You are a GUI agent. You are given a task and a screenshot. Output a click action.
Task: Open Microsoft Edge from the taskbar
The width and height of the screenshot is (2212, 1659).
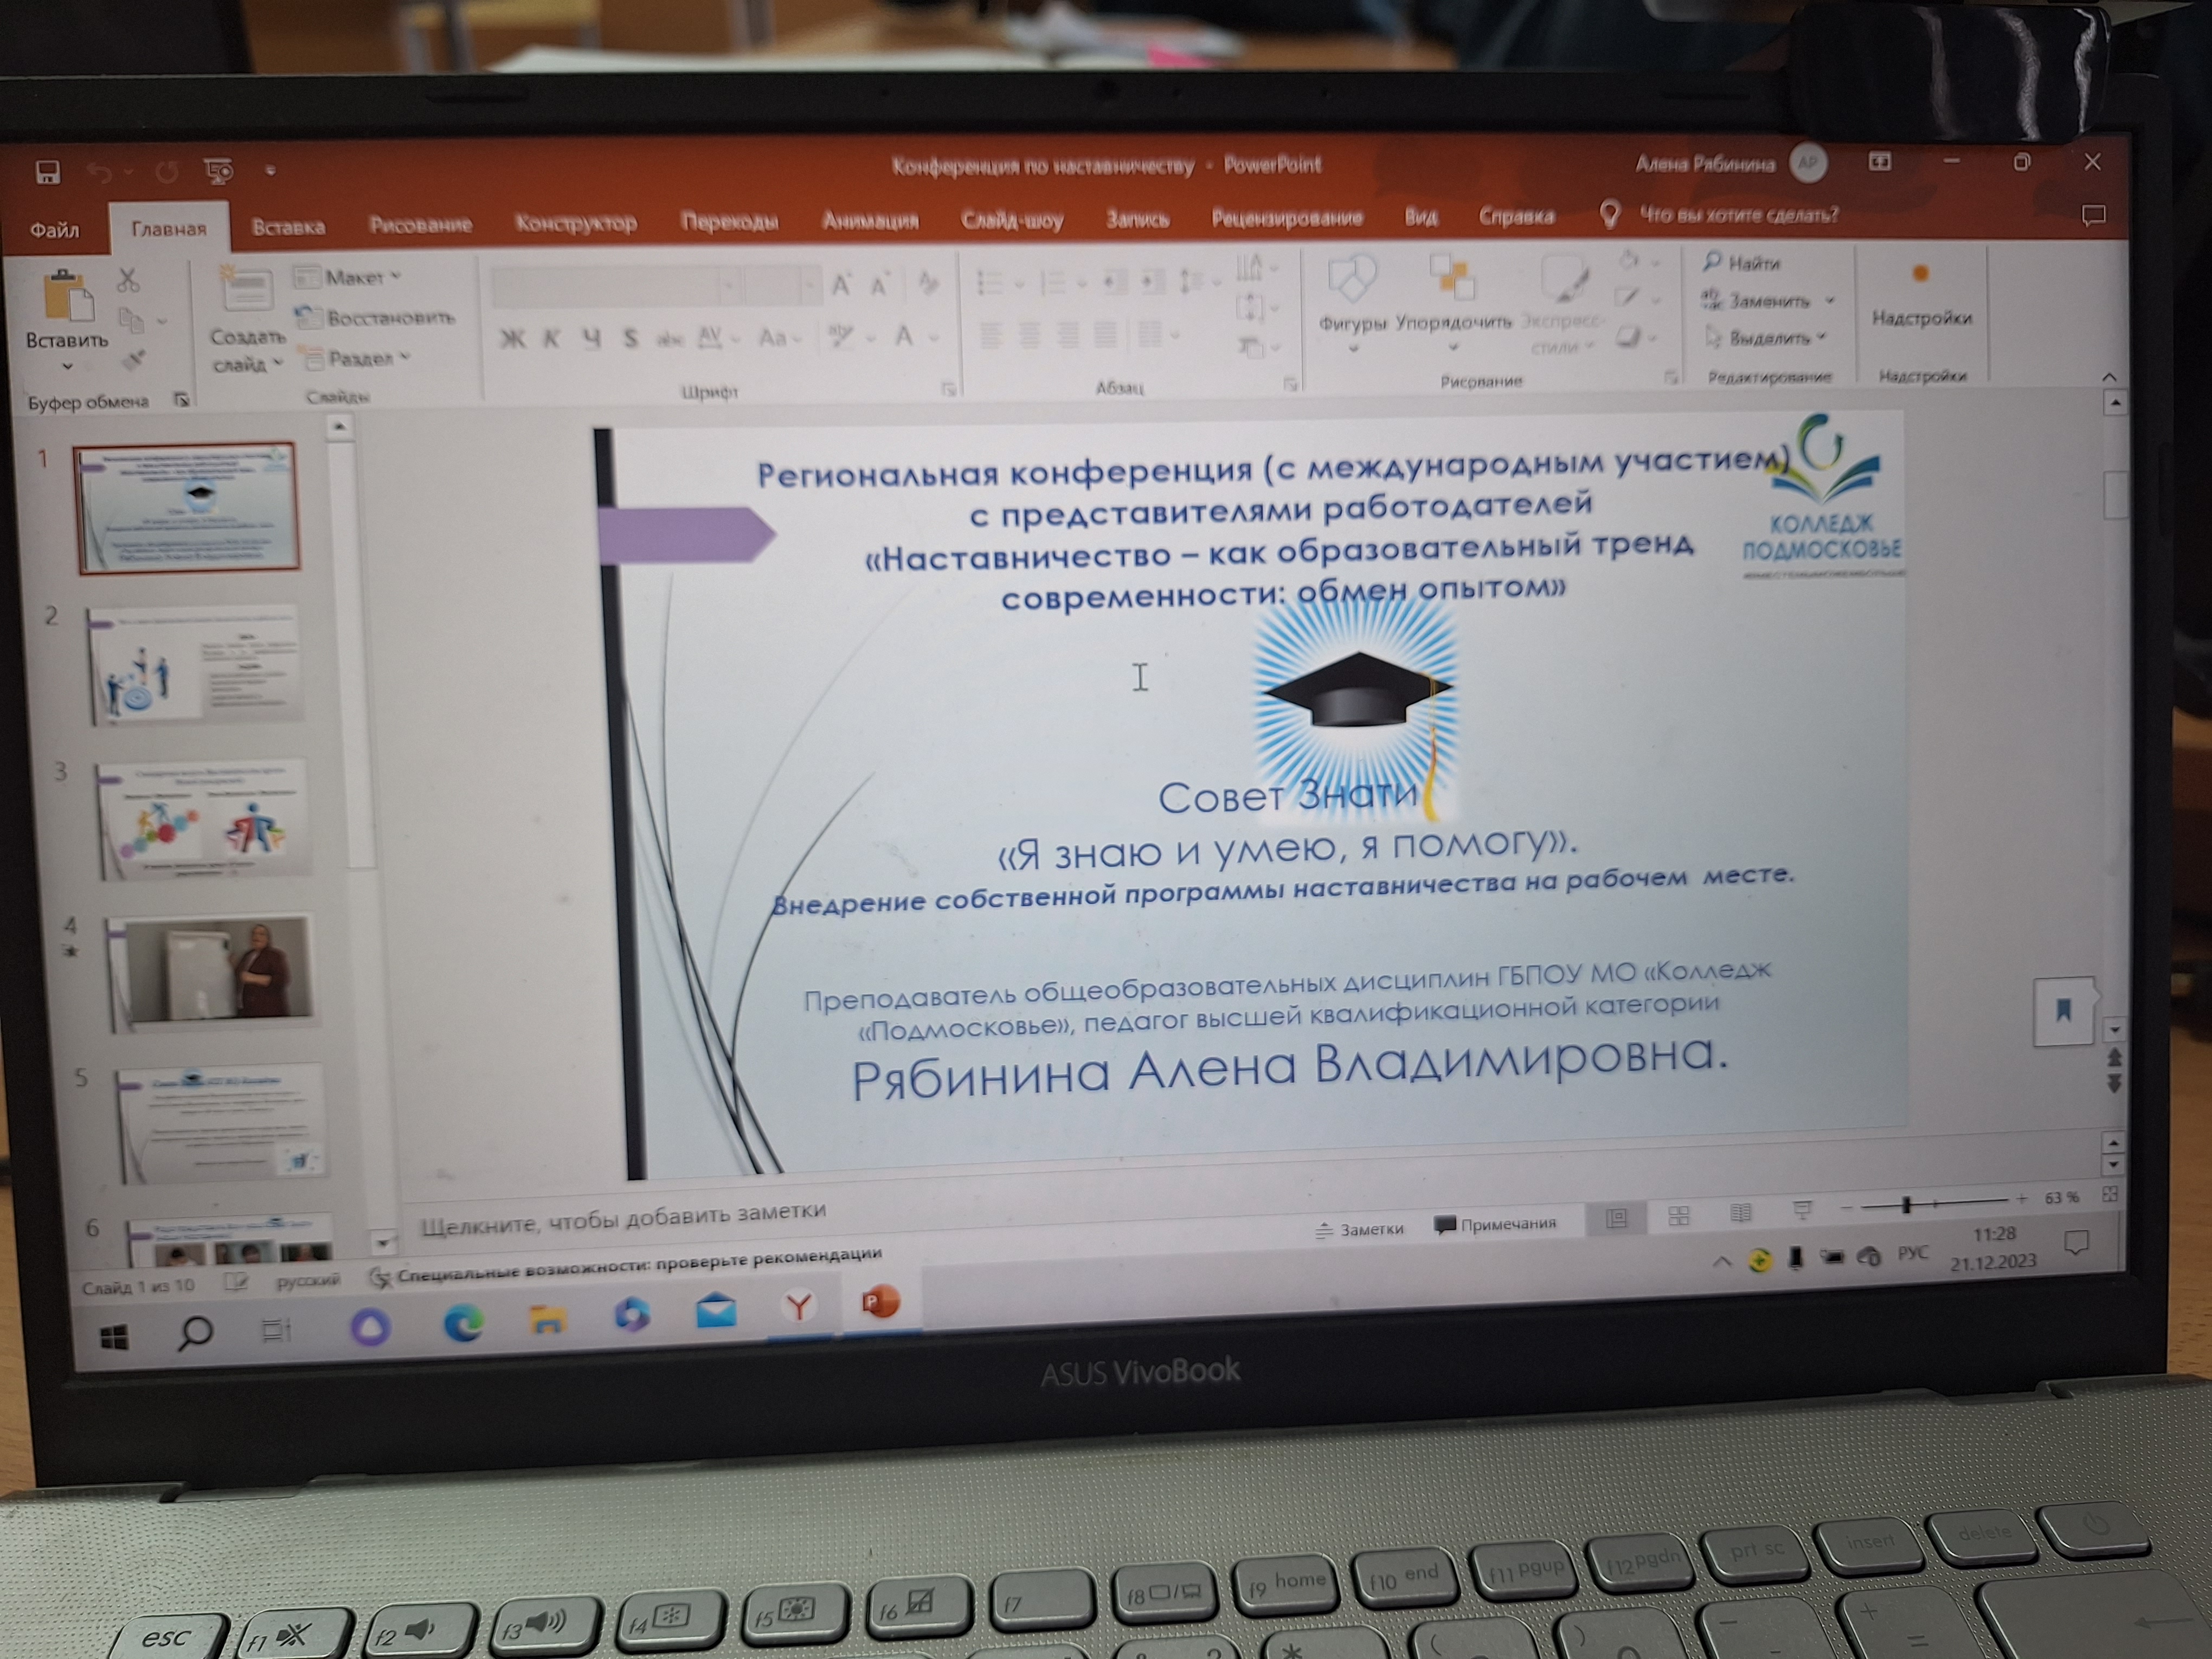point(463,1323)
